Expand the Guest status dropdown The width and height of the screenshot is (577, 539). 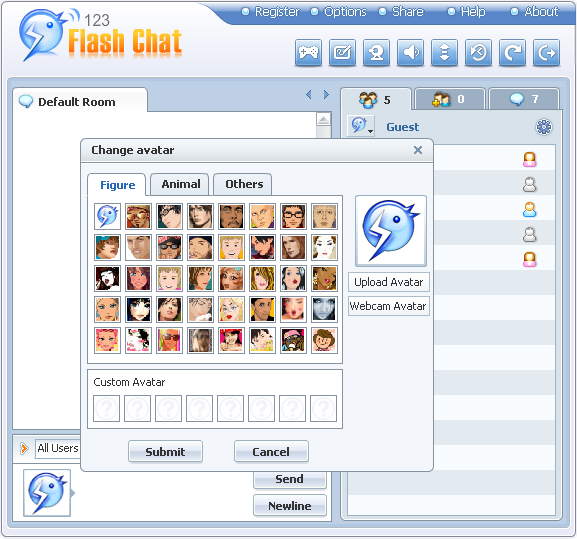[361, 126]
